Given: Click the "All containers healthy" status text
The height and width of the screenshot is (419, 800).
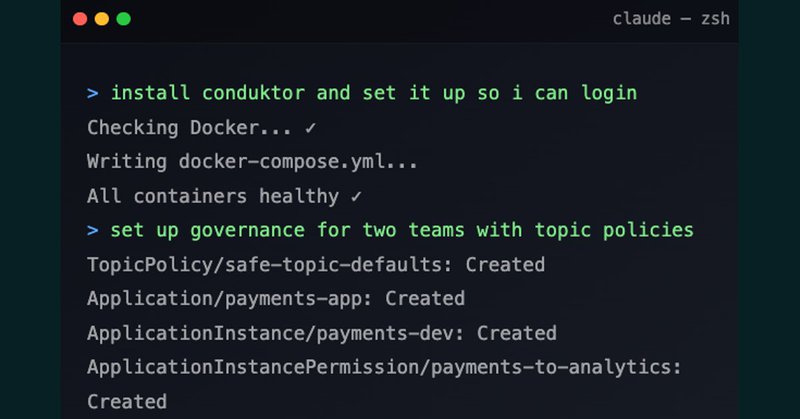Looking at the screenshot, I should click(213, 196).
